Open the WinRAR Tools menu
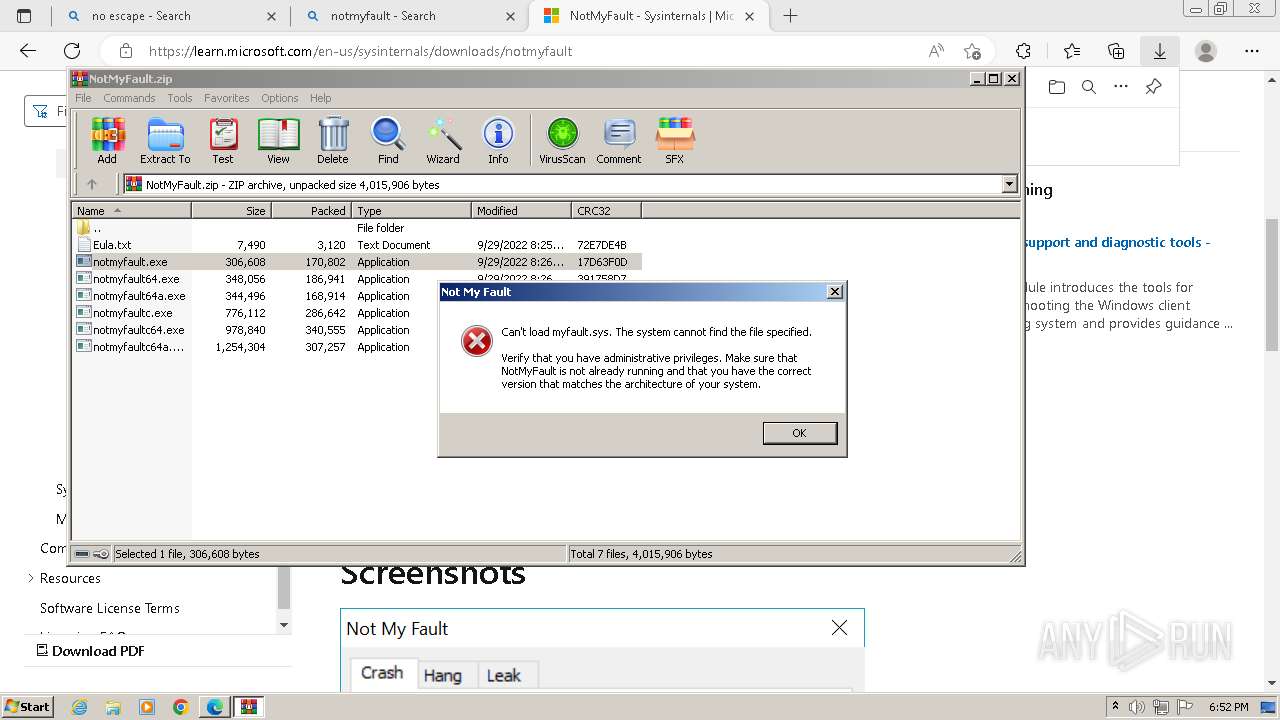The width and height of the screenshot is (1280, 720). (180, 98)
